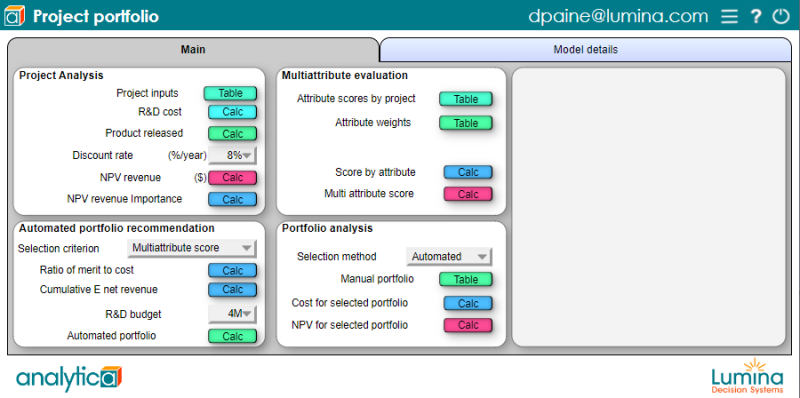This screenshot has height=398, width=800.
Task: Switch to the Model details tab
Action: (x=585, y=49)
